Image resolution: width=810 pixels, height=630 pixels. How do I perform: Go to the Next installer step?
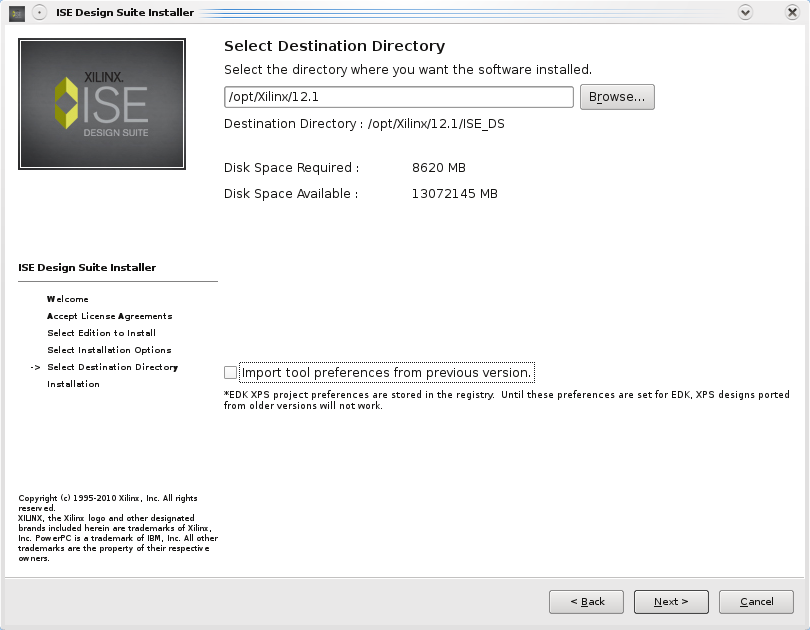(671, 602)
